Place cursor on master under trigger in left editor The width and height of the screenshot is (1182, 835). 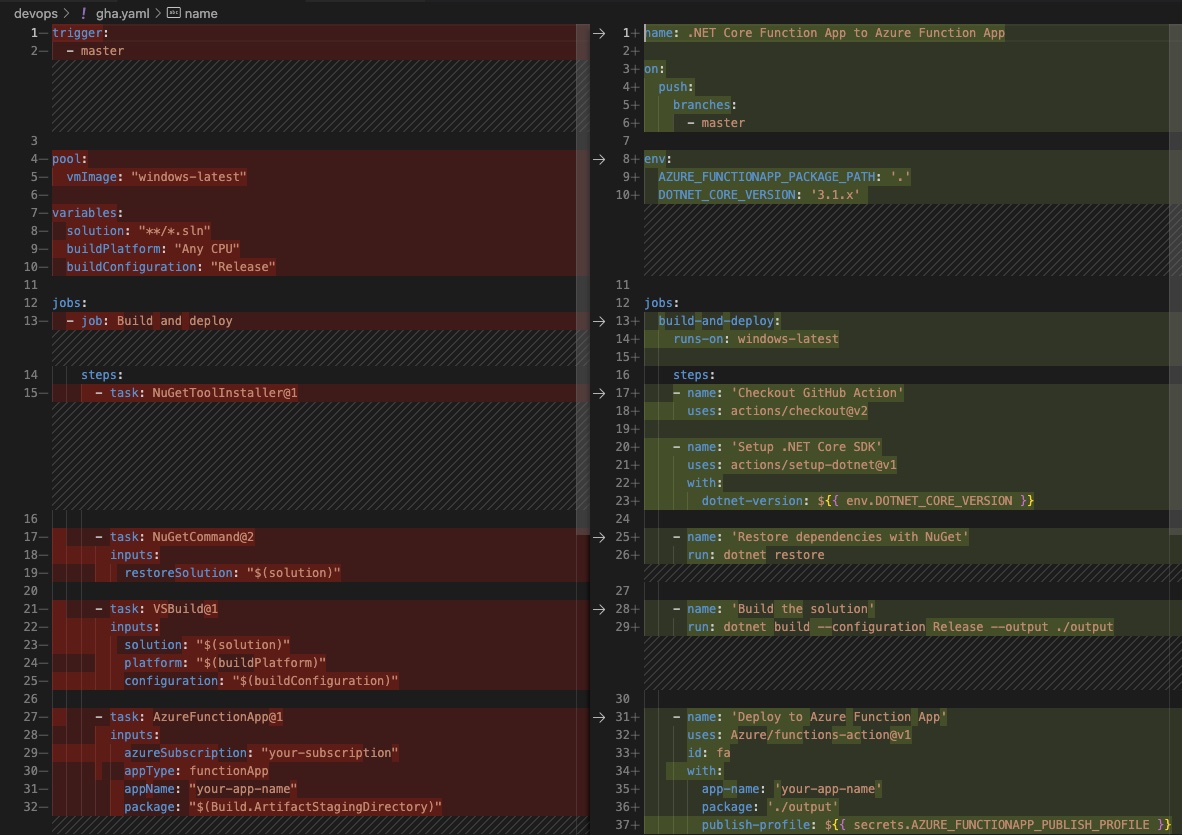coord(101,50)
